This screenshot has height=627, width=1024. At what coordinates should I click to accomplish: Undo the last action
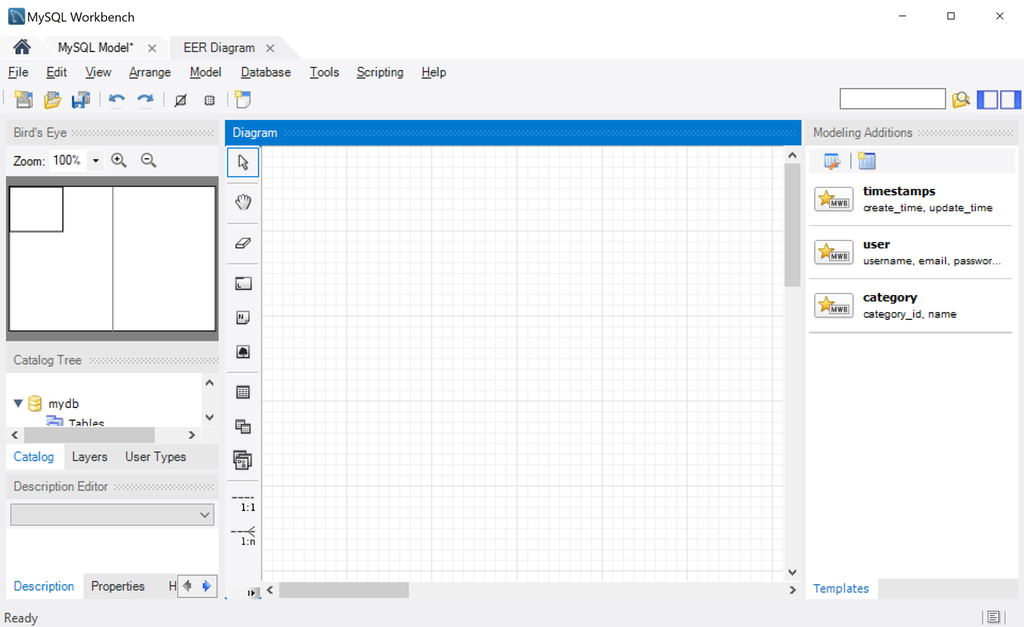tap(115, 99)
